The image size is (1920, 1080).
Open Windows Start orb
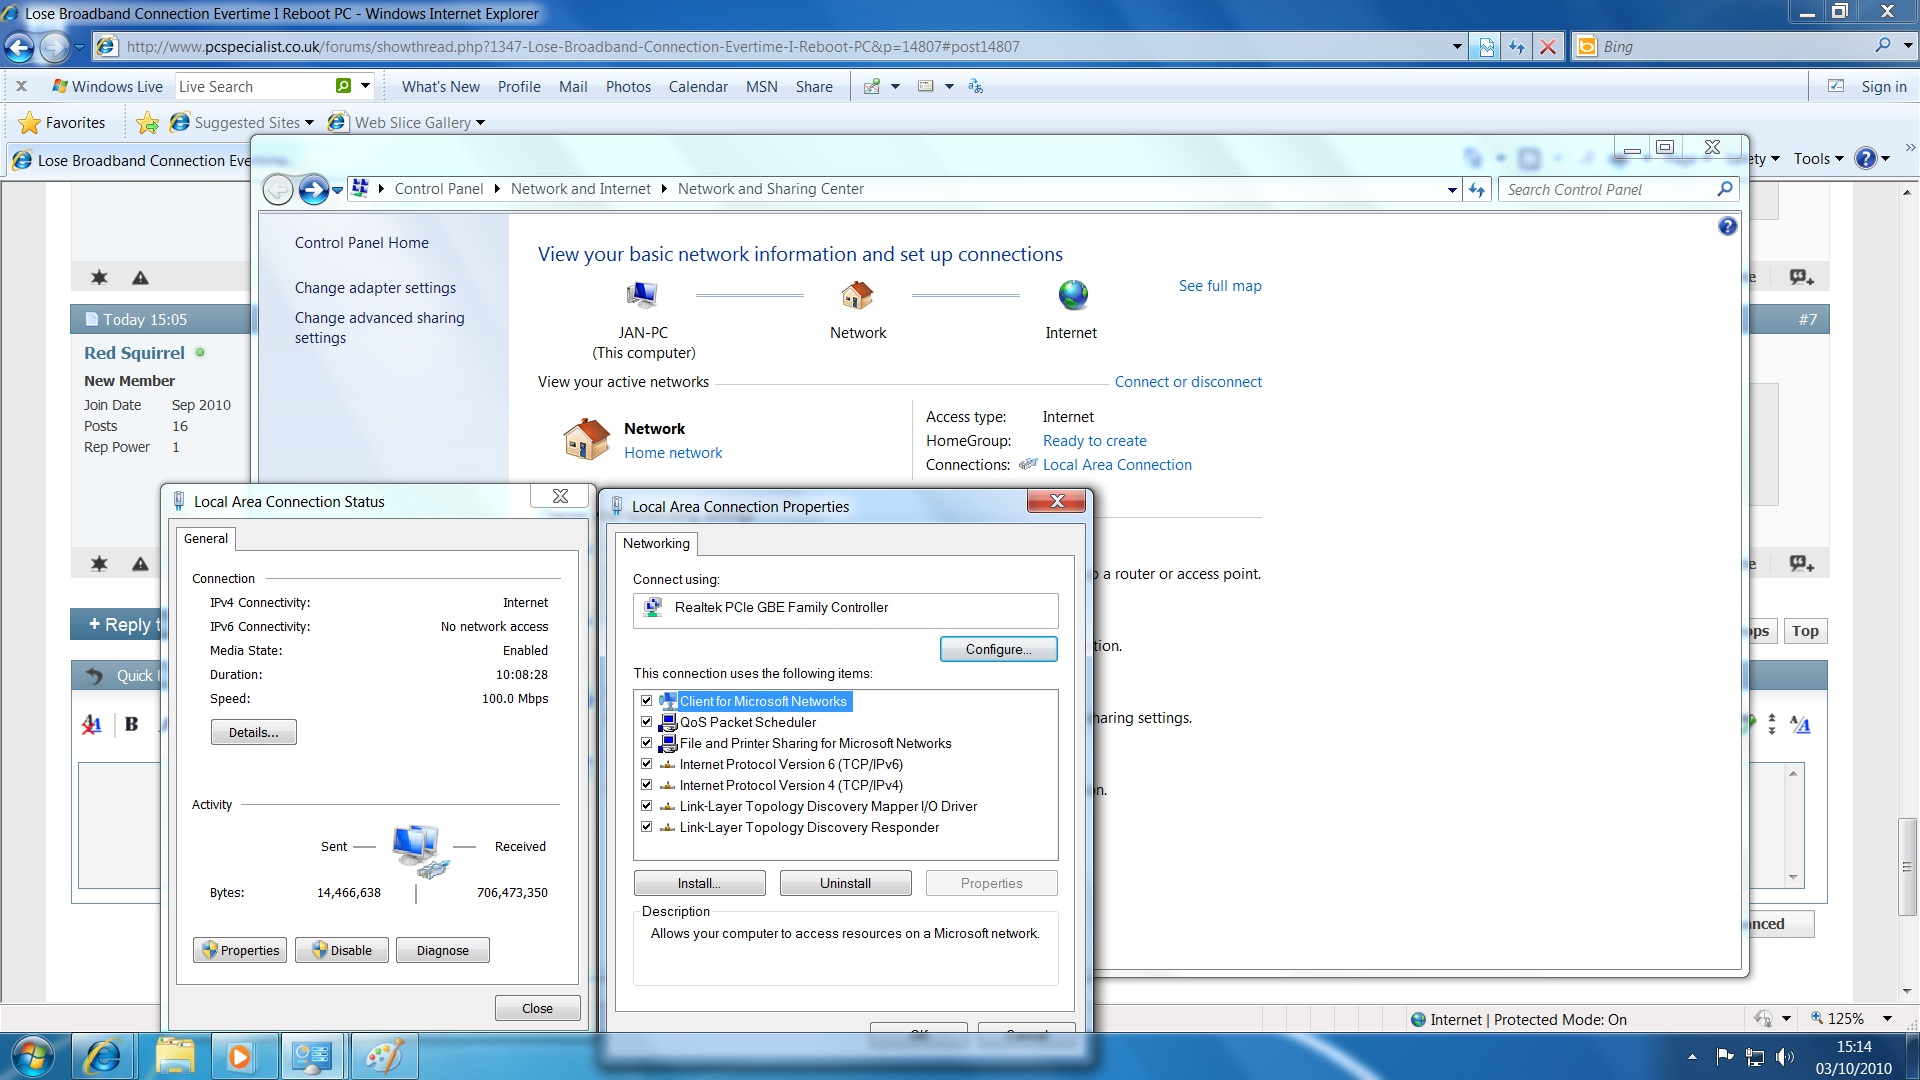coord(33,1056)
